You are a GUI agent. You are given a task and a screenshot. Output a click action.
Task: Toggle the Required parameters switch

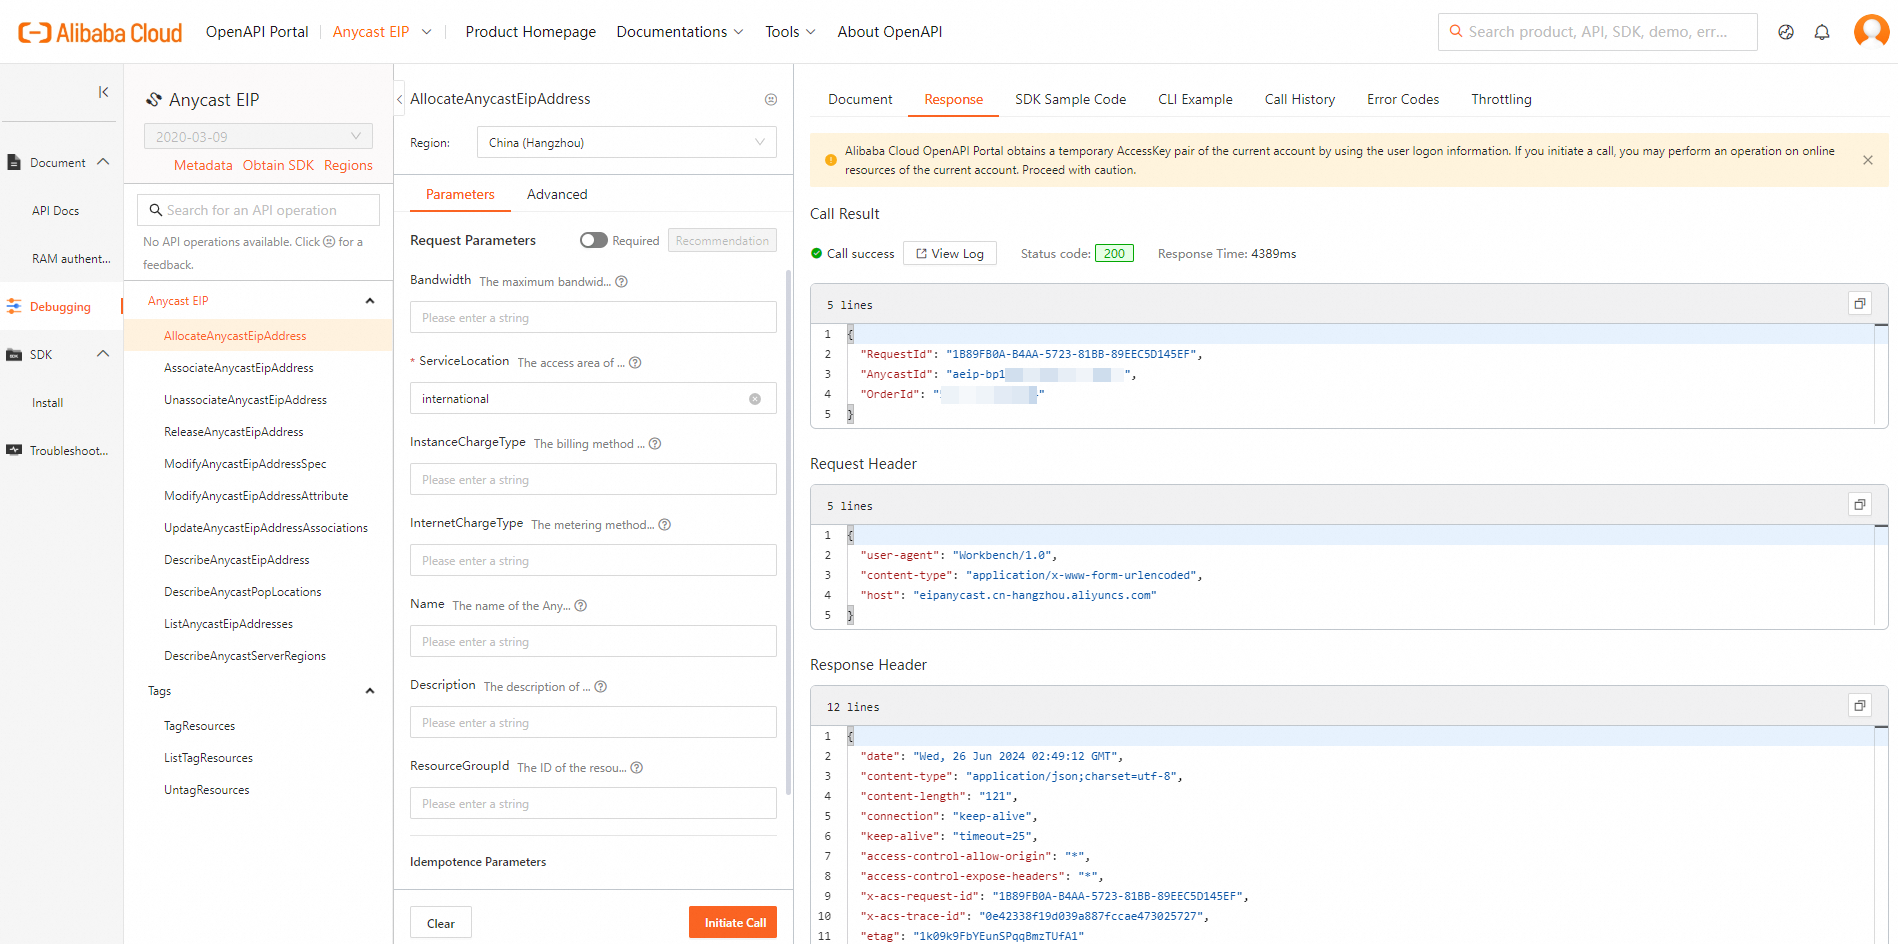pyautogui.click(x=594, y=241)
